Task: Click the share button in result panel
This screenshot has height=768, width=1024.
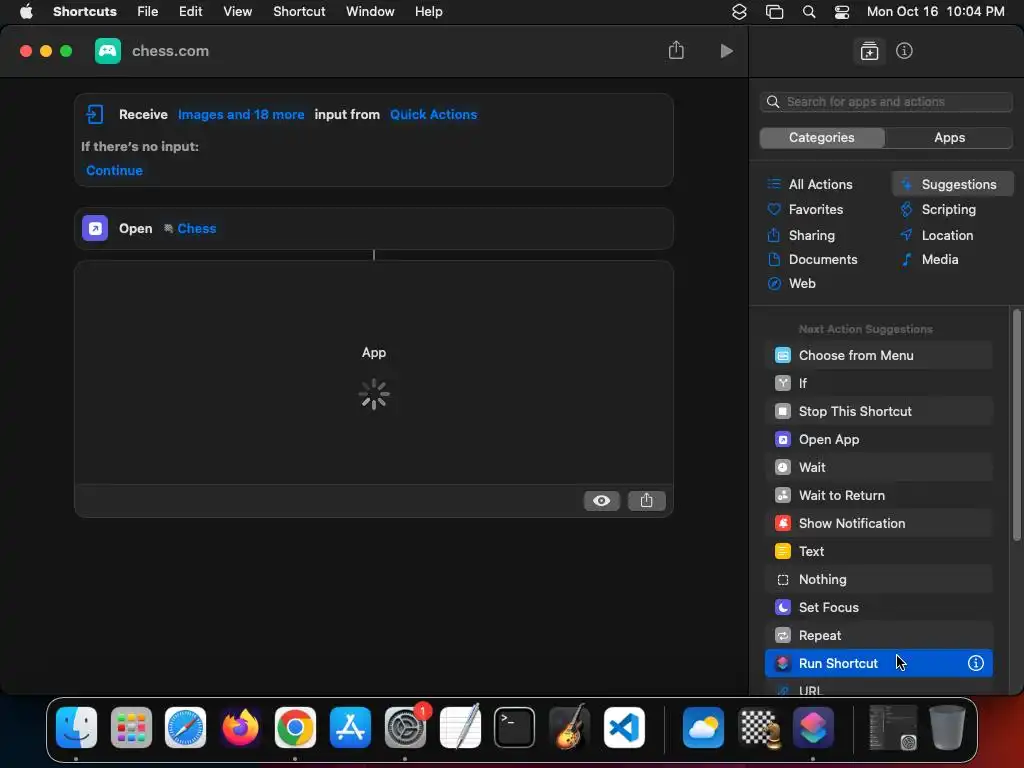Action: 647,500
